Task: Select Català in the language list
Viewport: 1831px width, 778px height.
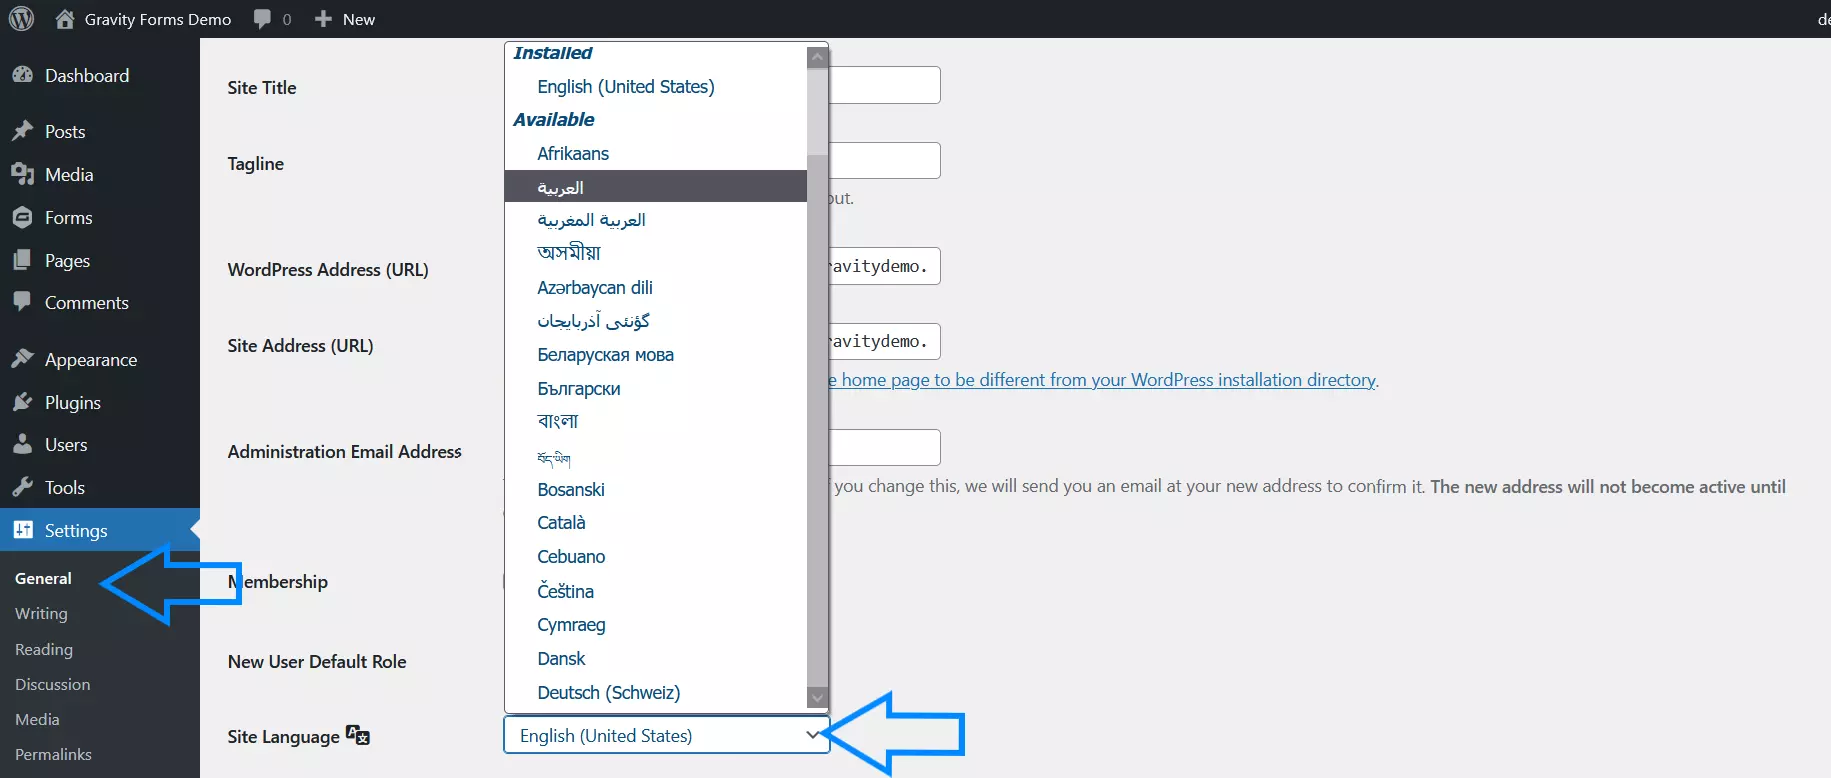Action: pyautogui.click(x=561, y=523)
